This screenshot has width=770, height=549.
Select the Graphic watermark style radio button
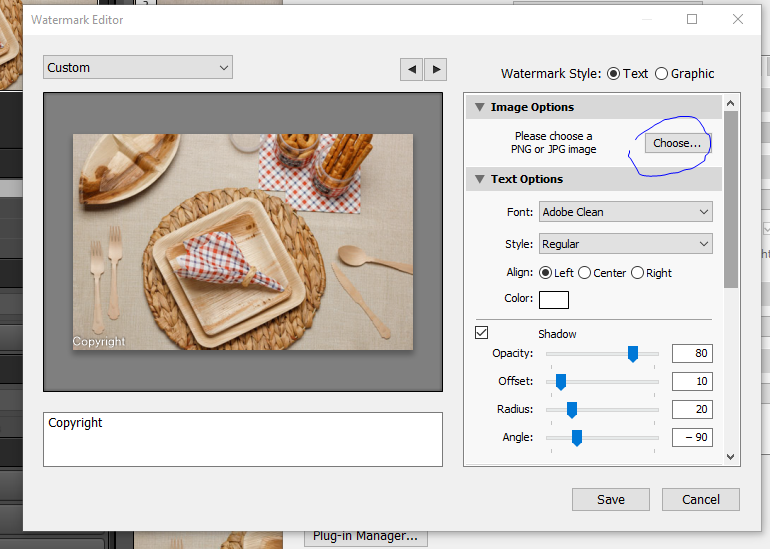(x=661, y=74)
